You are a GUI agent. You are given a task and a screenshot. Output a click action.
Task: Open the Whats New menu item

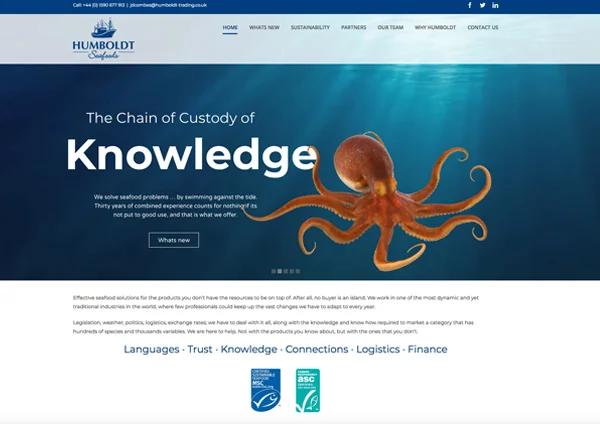click(x=264, y=28)
